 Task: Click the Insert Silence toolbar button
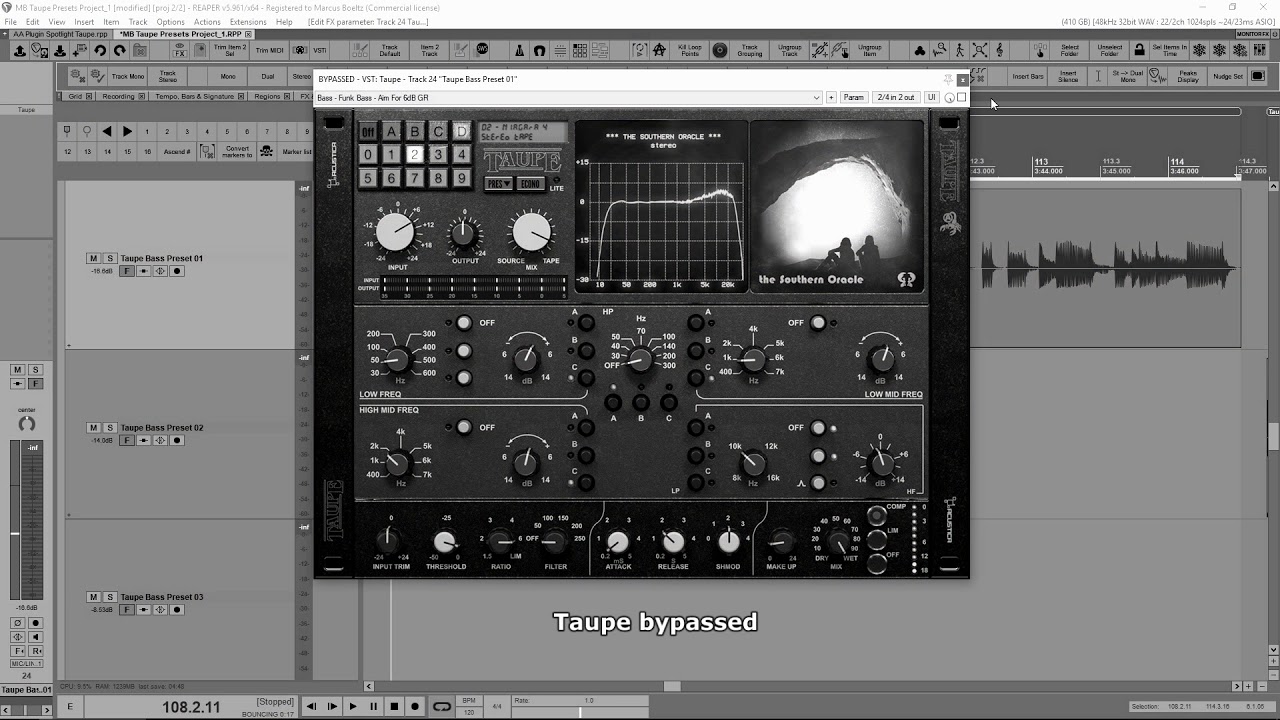click(1068, 76)
